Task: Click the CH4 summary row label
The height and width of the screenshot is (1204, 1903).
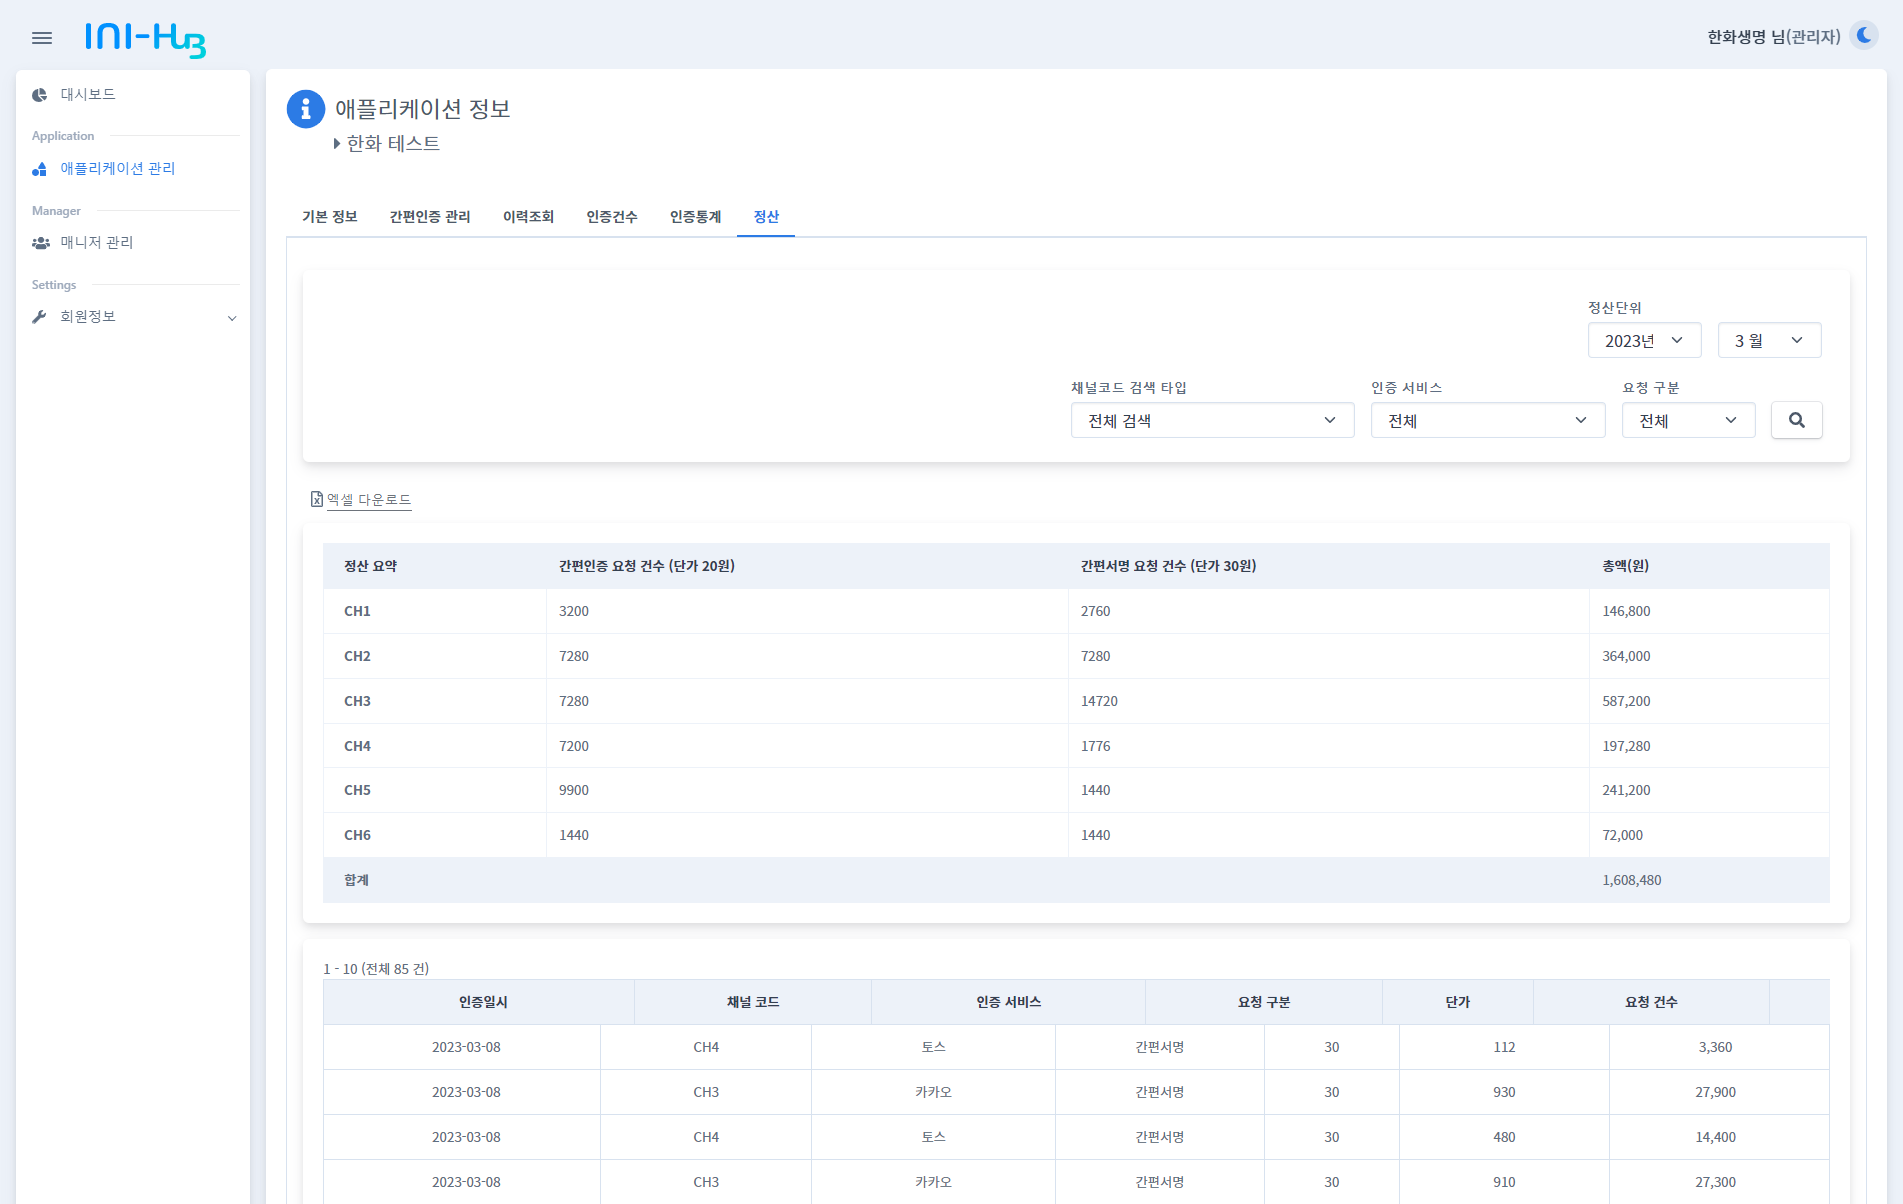Action: click(357, 746)
